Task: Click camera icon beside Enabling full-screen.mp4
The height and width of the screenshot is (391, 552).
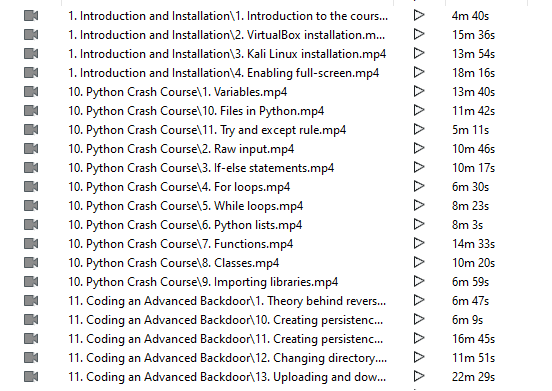Action: click(x=31, y=73)
